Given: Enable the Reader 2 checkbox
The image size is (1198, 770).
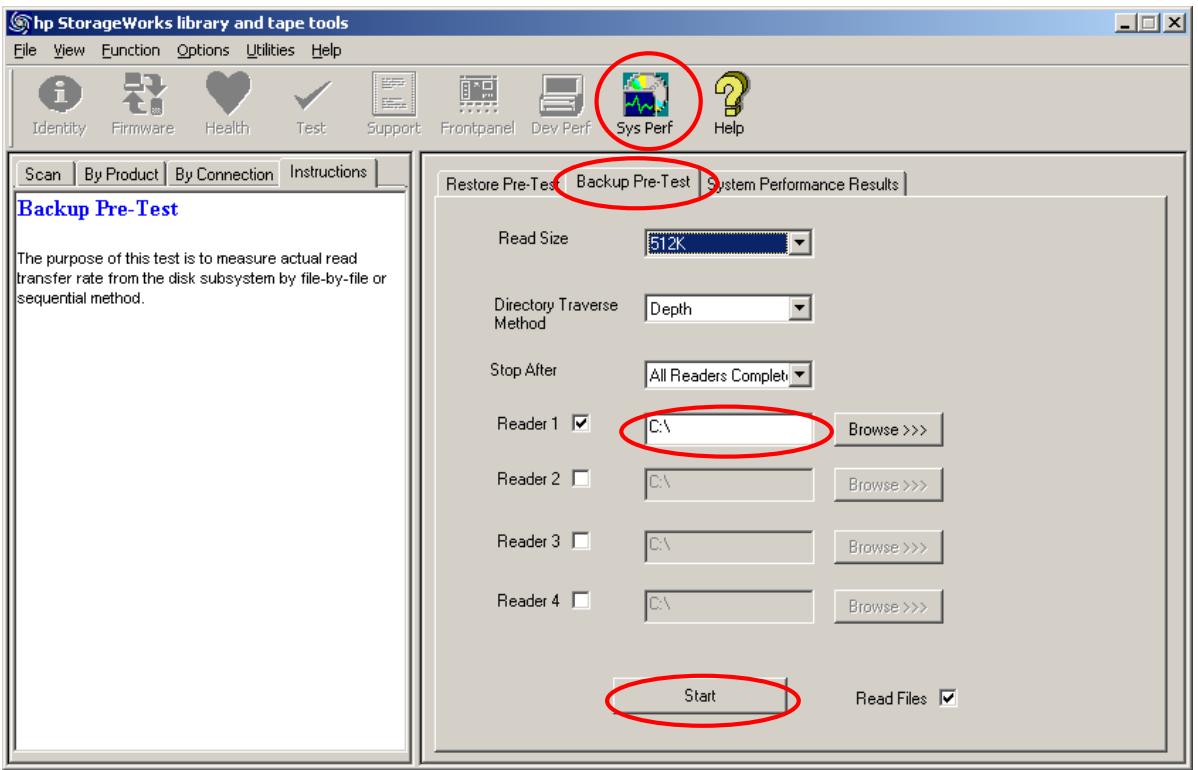Looking at the screenshot, I should [581, 479].
